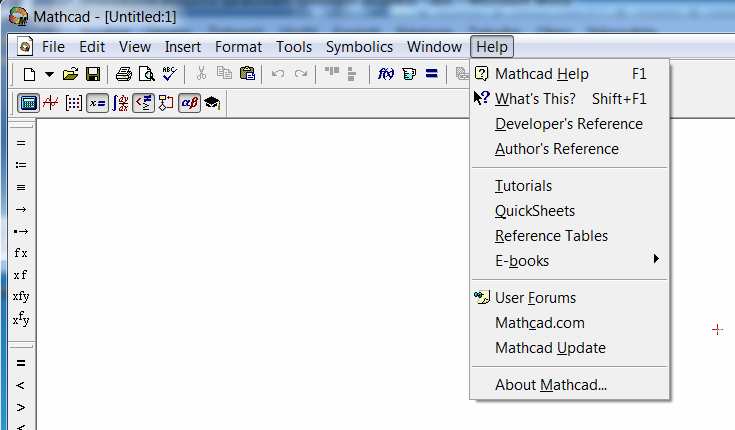Select What's This? help item

[570, 99]
